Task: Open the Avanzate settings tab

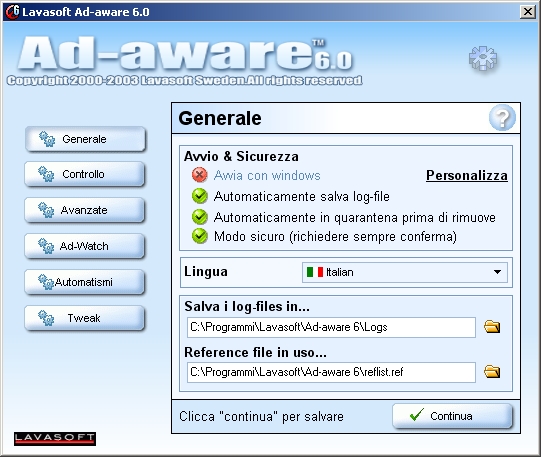Action: point(85,210)
